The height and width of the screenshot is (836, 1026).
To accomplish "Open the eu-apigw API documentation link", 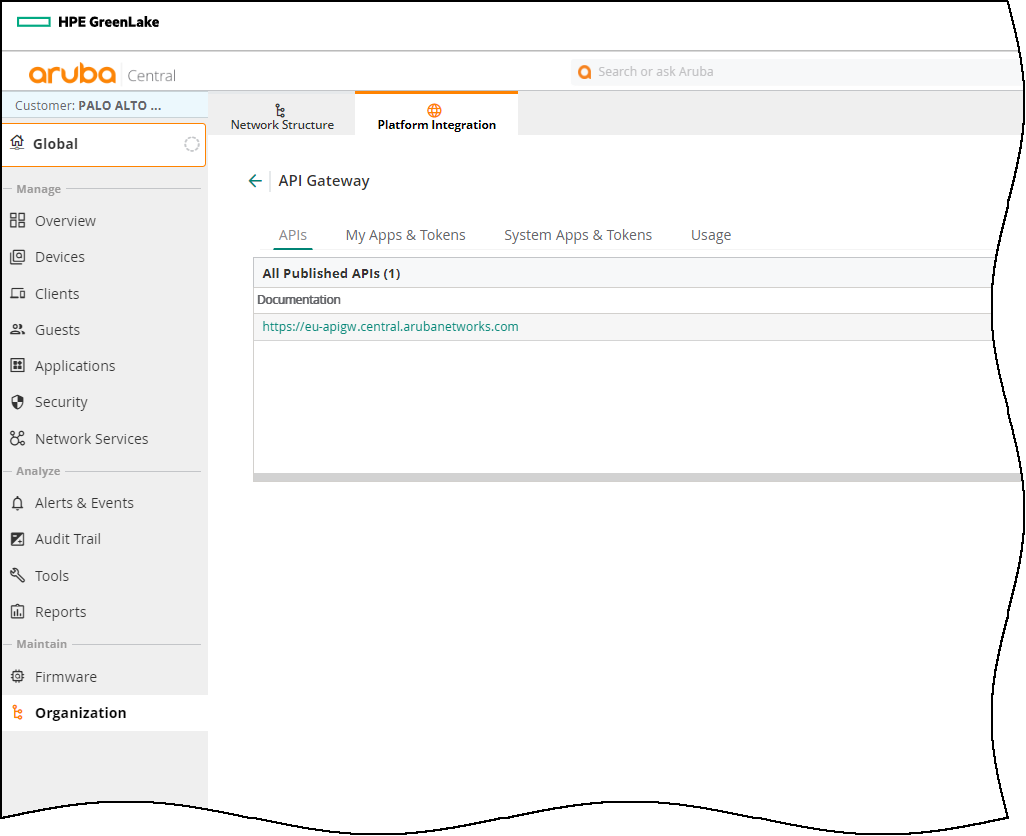I will point(390,327).
